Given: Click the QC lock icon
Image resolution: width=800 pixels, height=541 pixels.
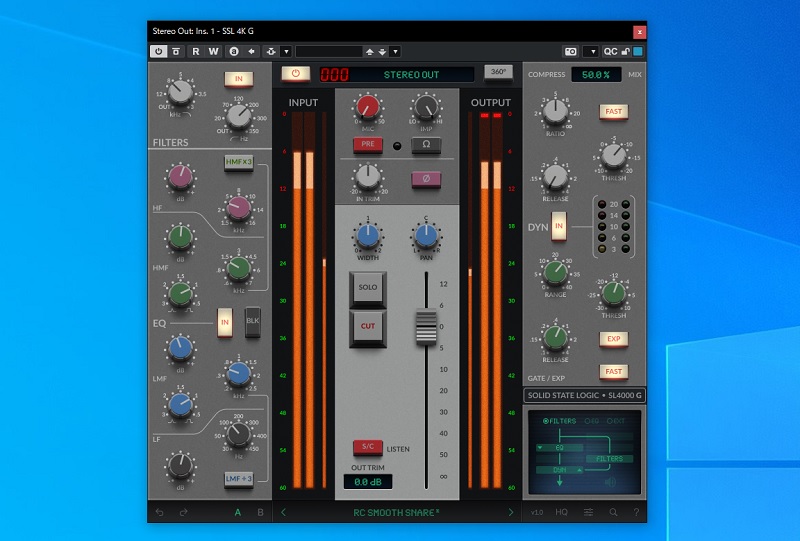Looking at the screenshot, I should pos(626,52).
